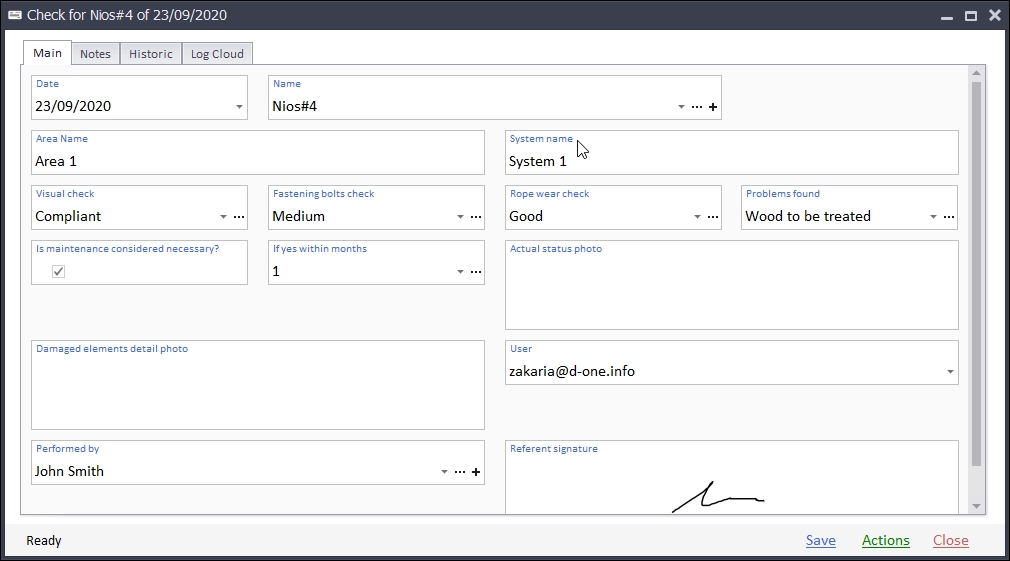Open the Actions link

point(885,540)
